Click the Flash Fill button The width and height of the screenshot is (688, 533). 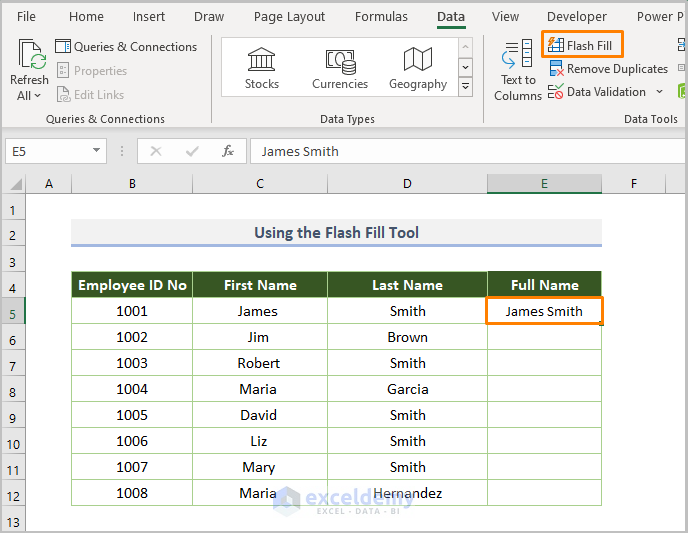coord(581,46)
